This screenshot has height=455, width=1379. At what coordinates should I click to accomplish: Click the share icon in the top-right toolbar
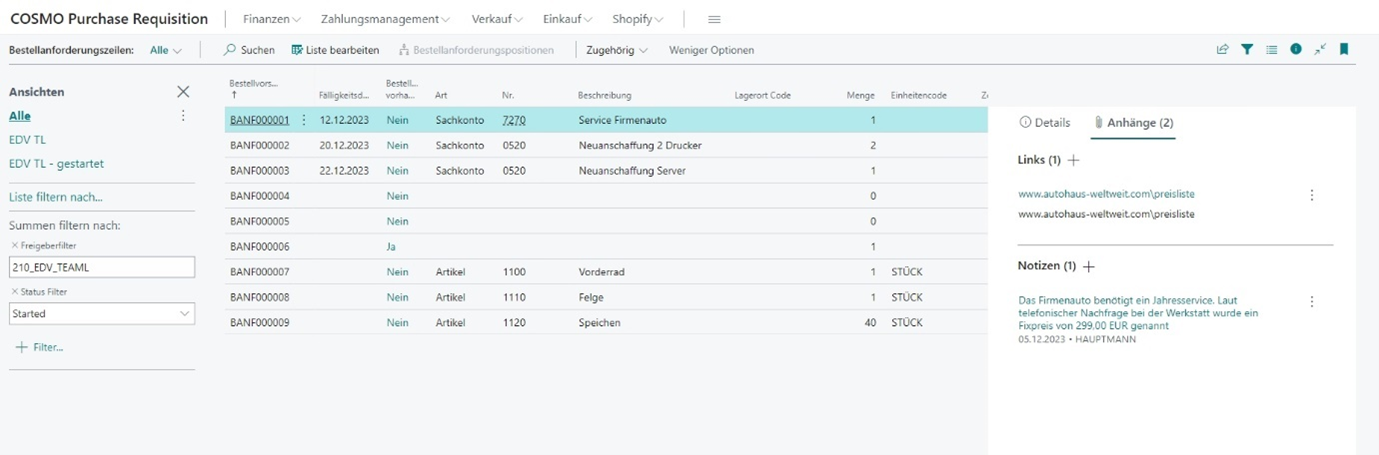(x=1222, y=49)
